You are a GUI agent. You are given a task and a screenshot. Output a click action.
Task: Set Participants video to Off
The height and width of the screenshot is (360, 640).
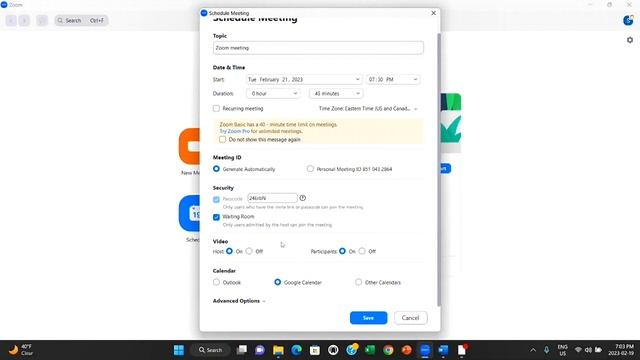tap(362, 251)
